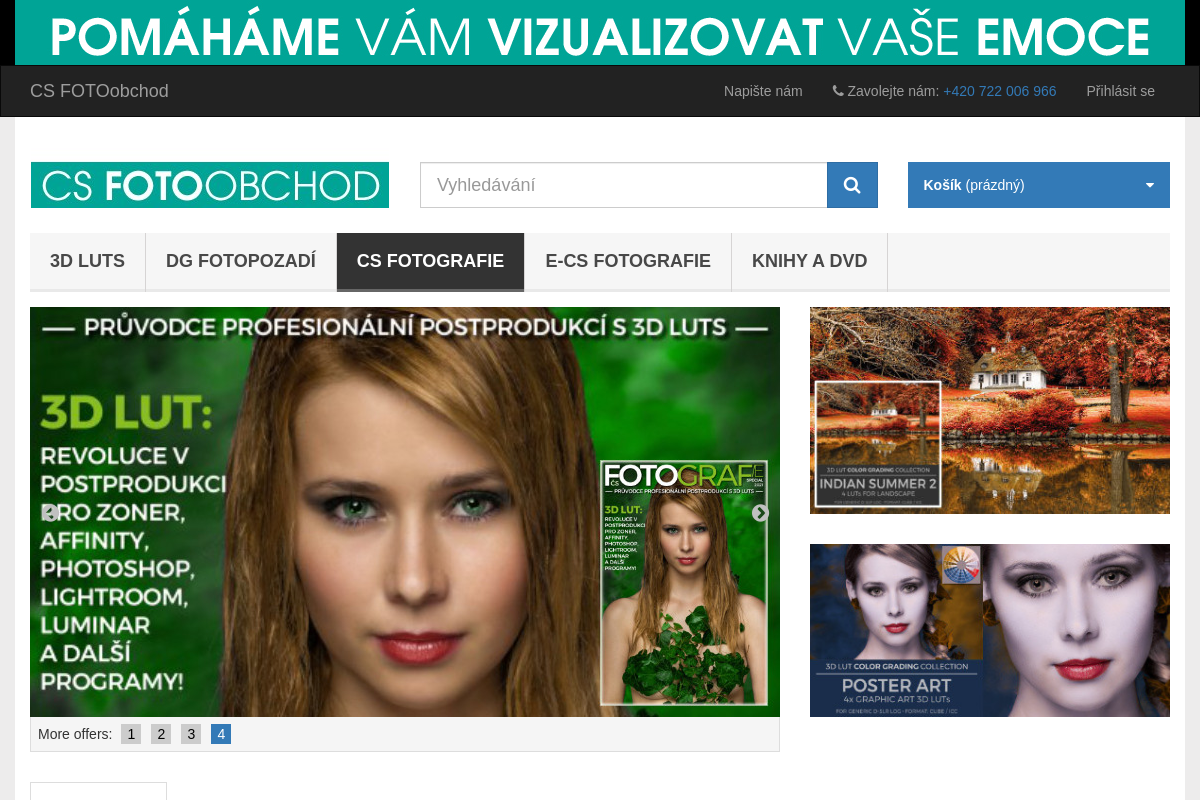Click the CS FOTOOBCHOD green logo
The width and height of the screenshot is (1200, 800).
tap(210, 185)
